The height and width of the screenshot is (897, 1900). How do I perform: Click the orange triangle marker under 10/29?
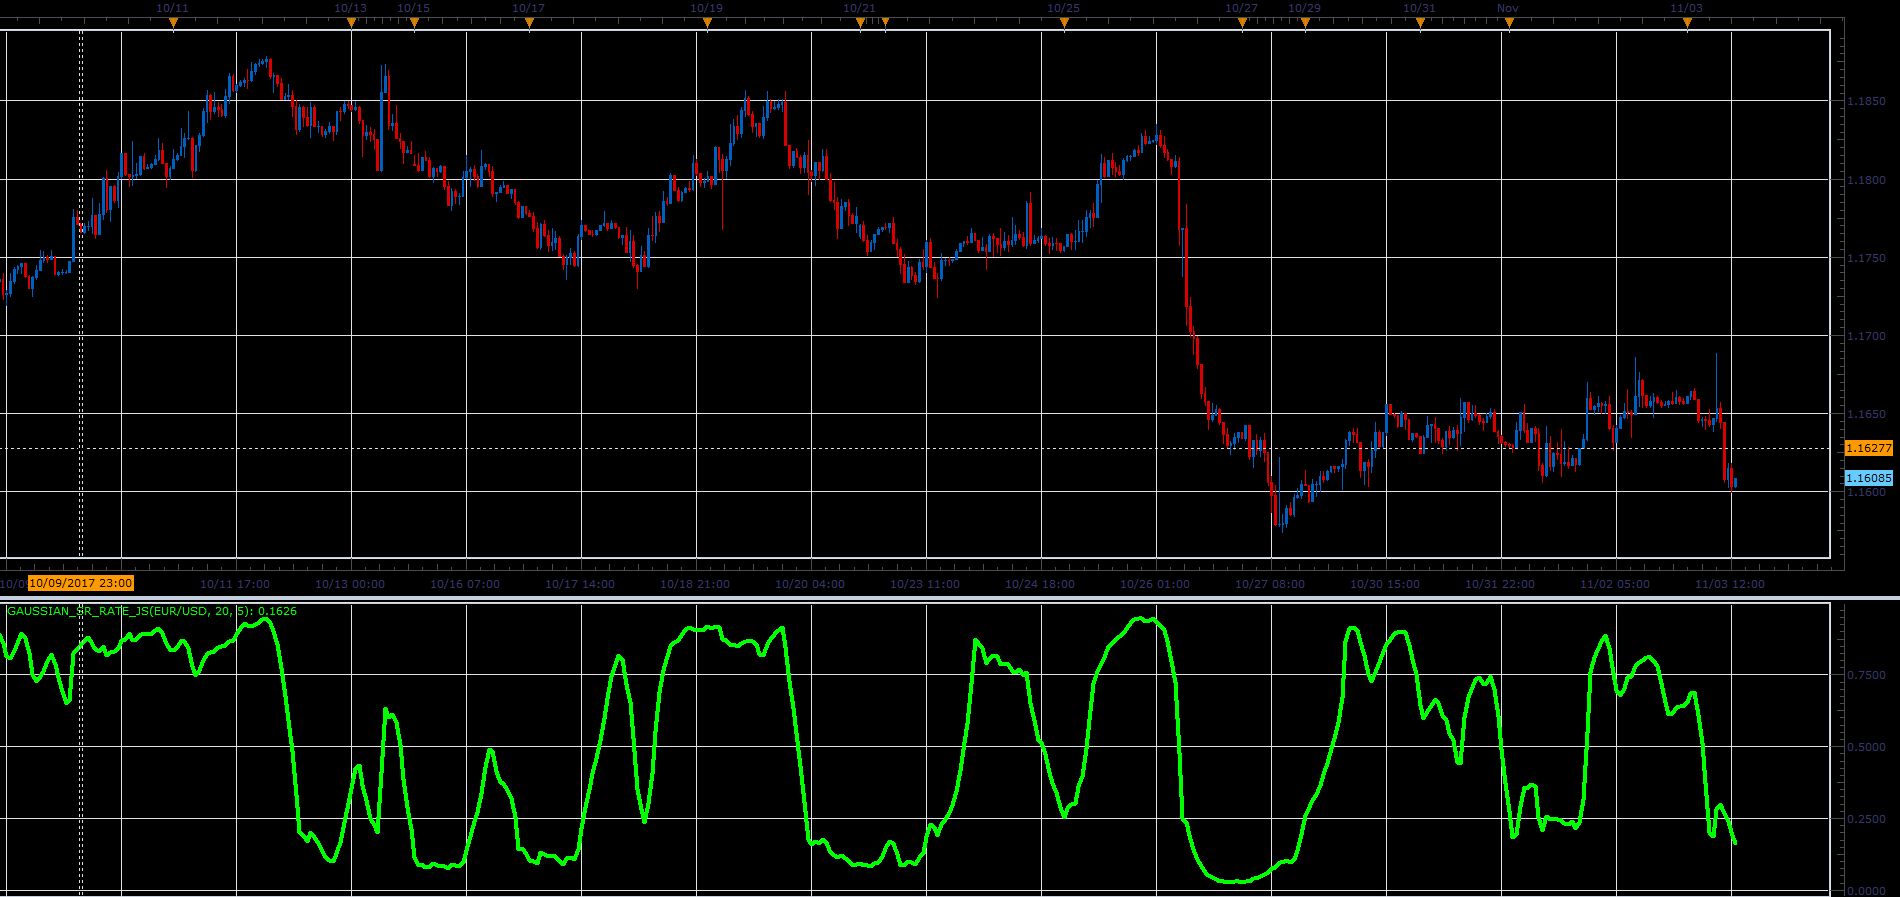pos(1305,23)
